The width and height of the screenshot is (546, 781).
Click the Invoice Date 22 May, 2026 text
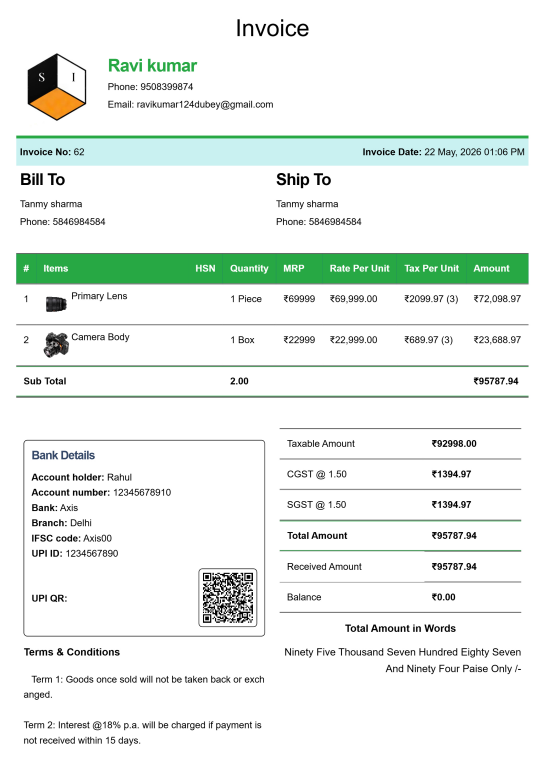pos(443,152)
